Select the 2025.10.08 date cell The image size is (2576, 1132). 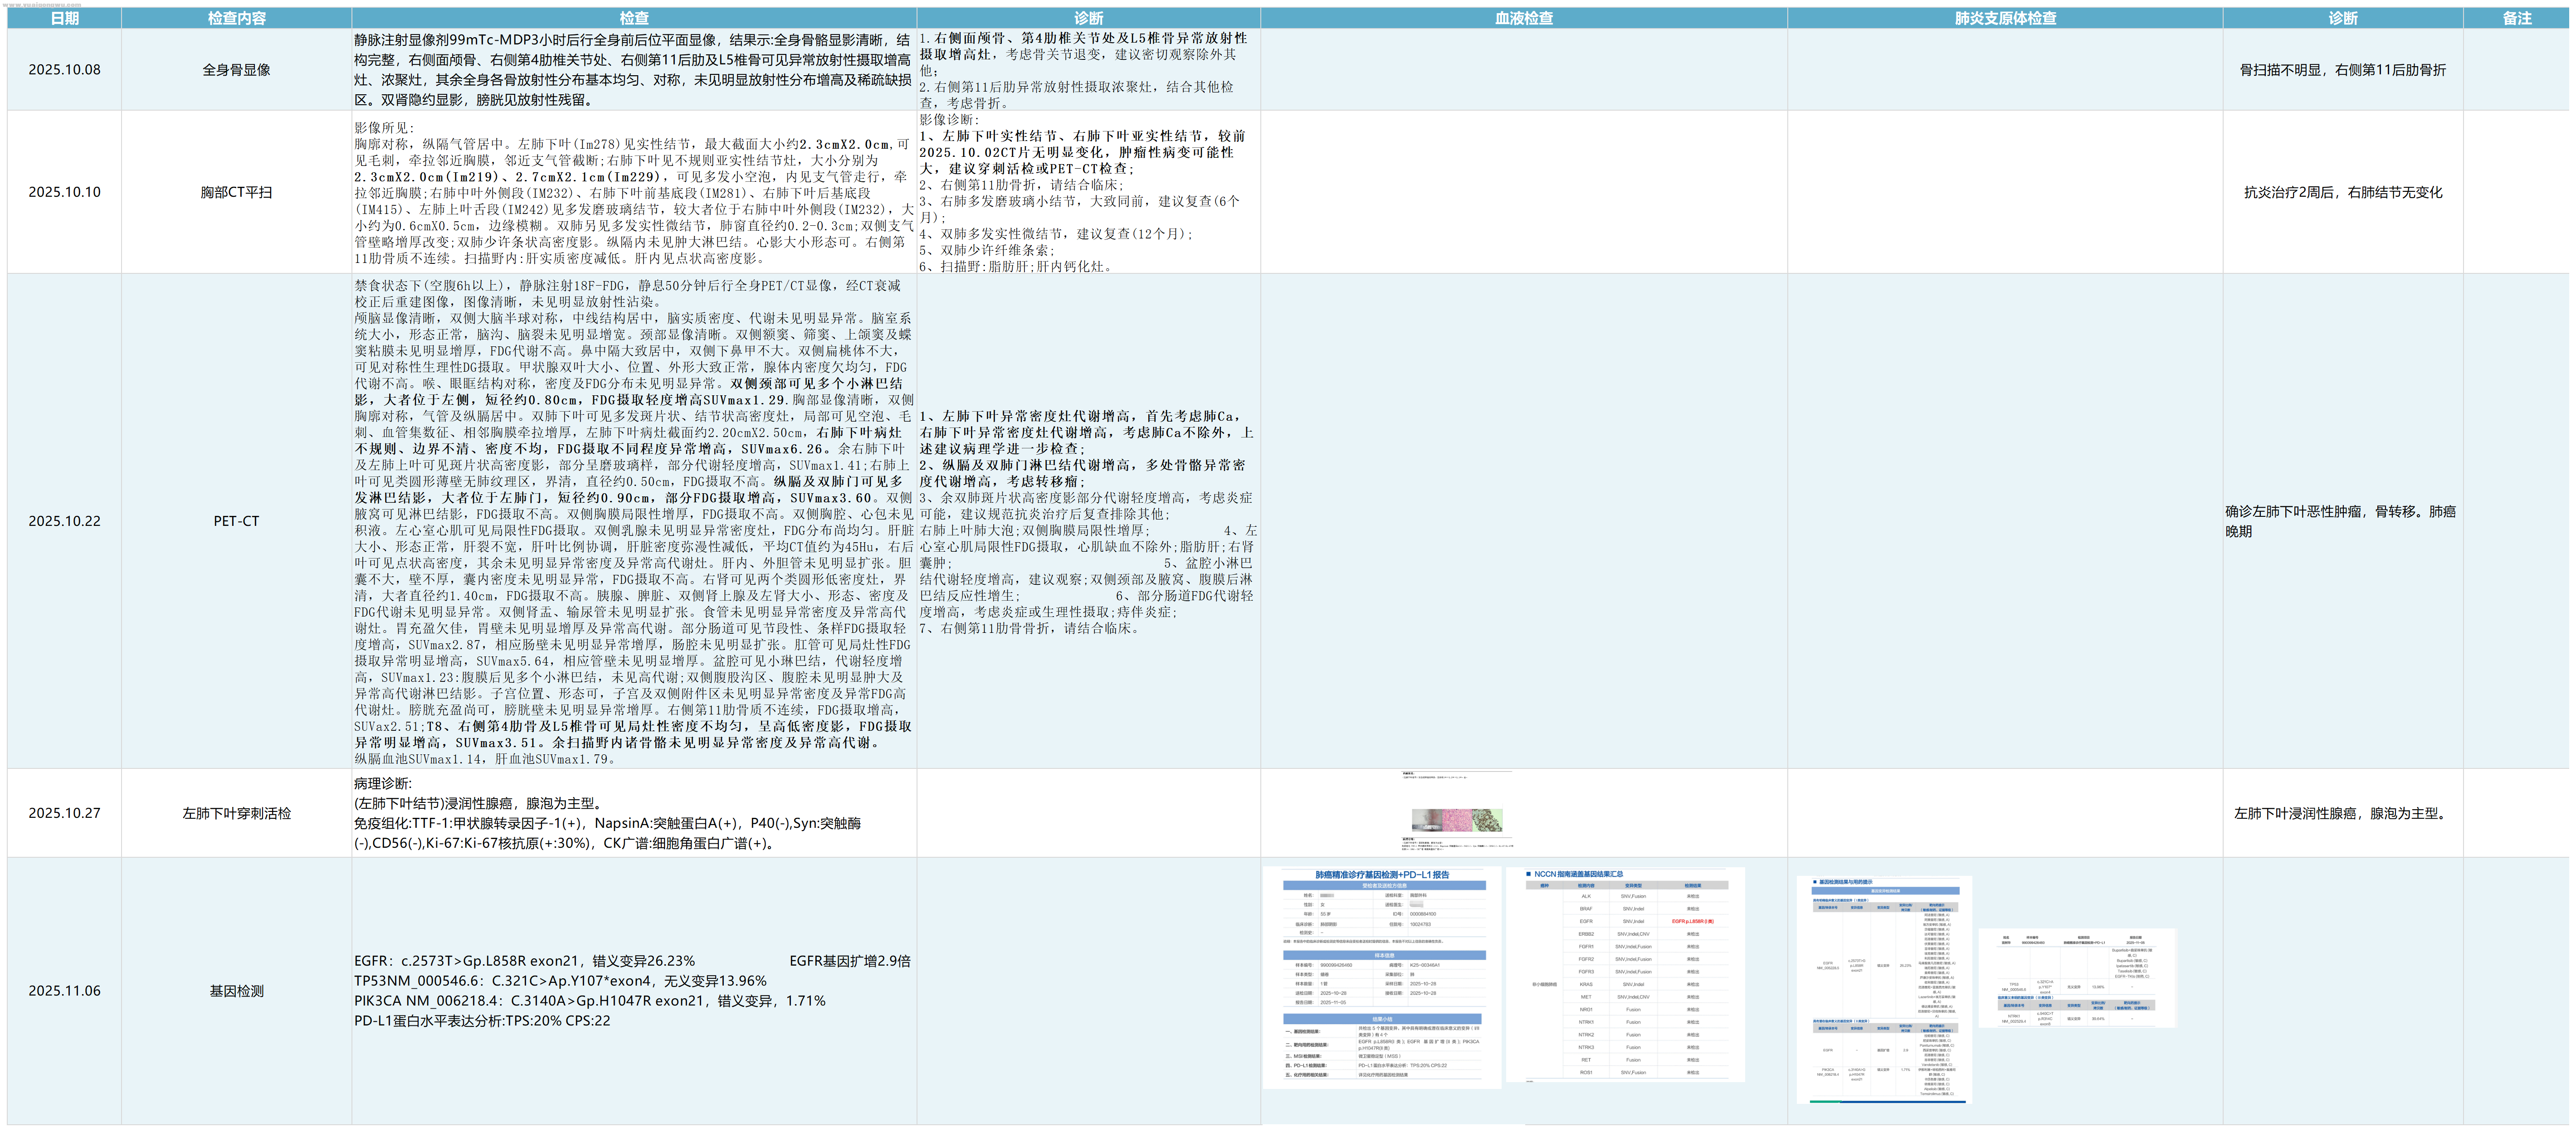click(x=64, y=70)
